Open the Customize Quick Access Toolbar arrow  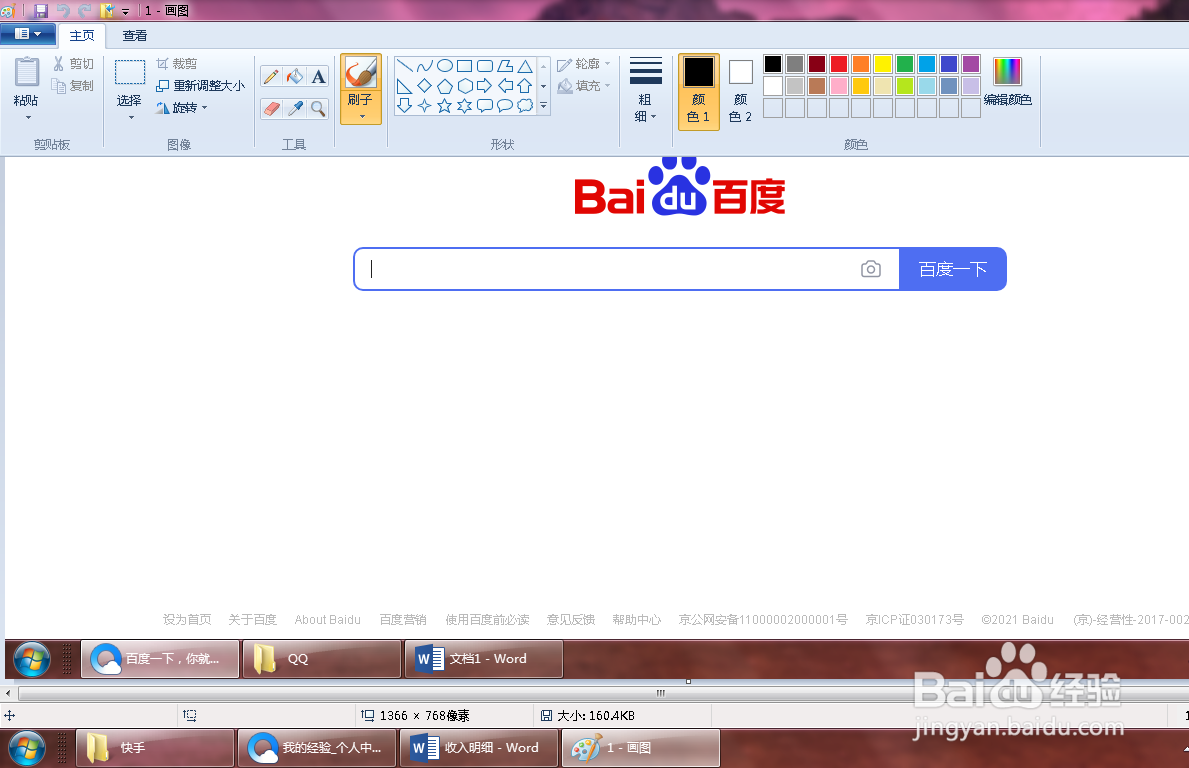pyautogui.click(x=126, y=11)
